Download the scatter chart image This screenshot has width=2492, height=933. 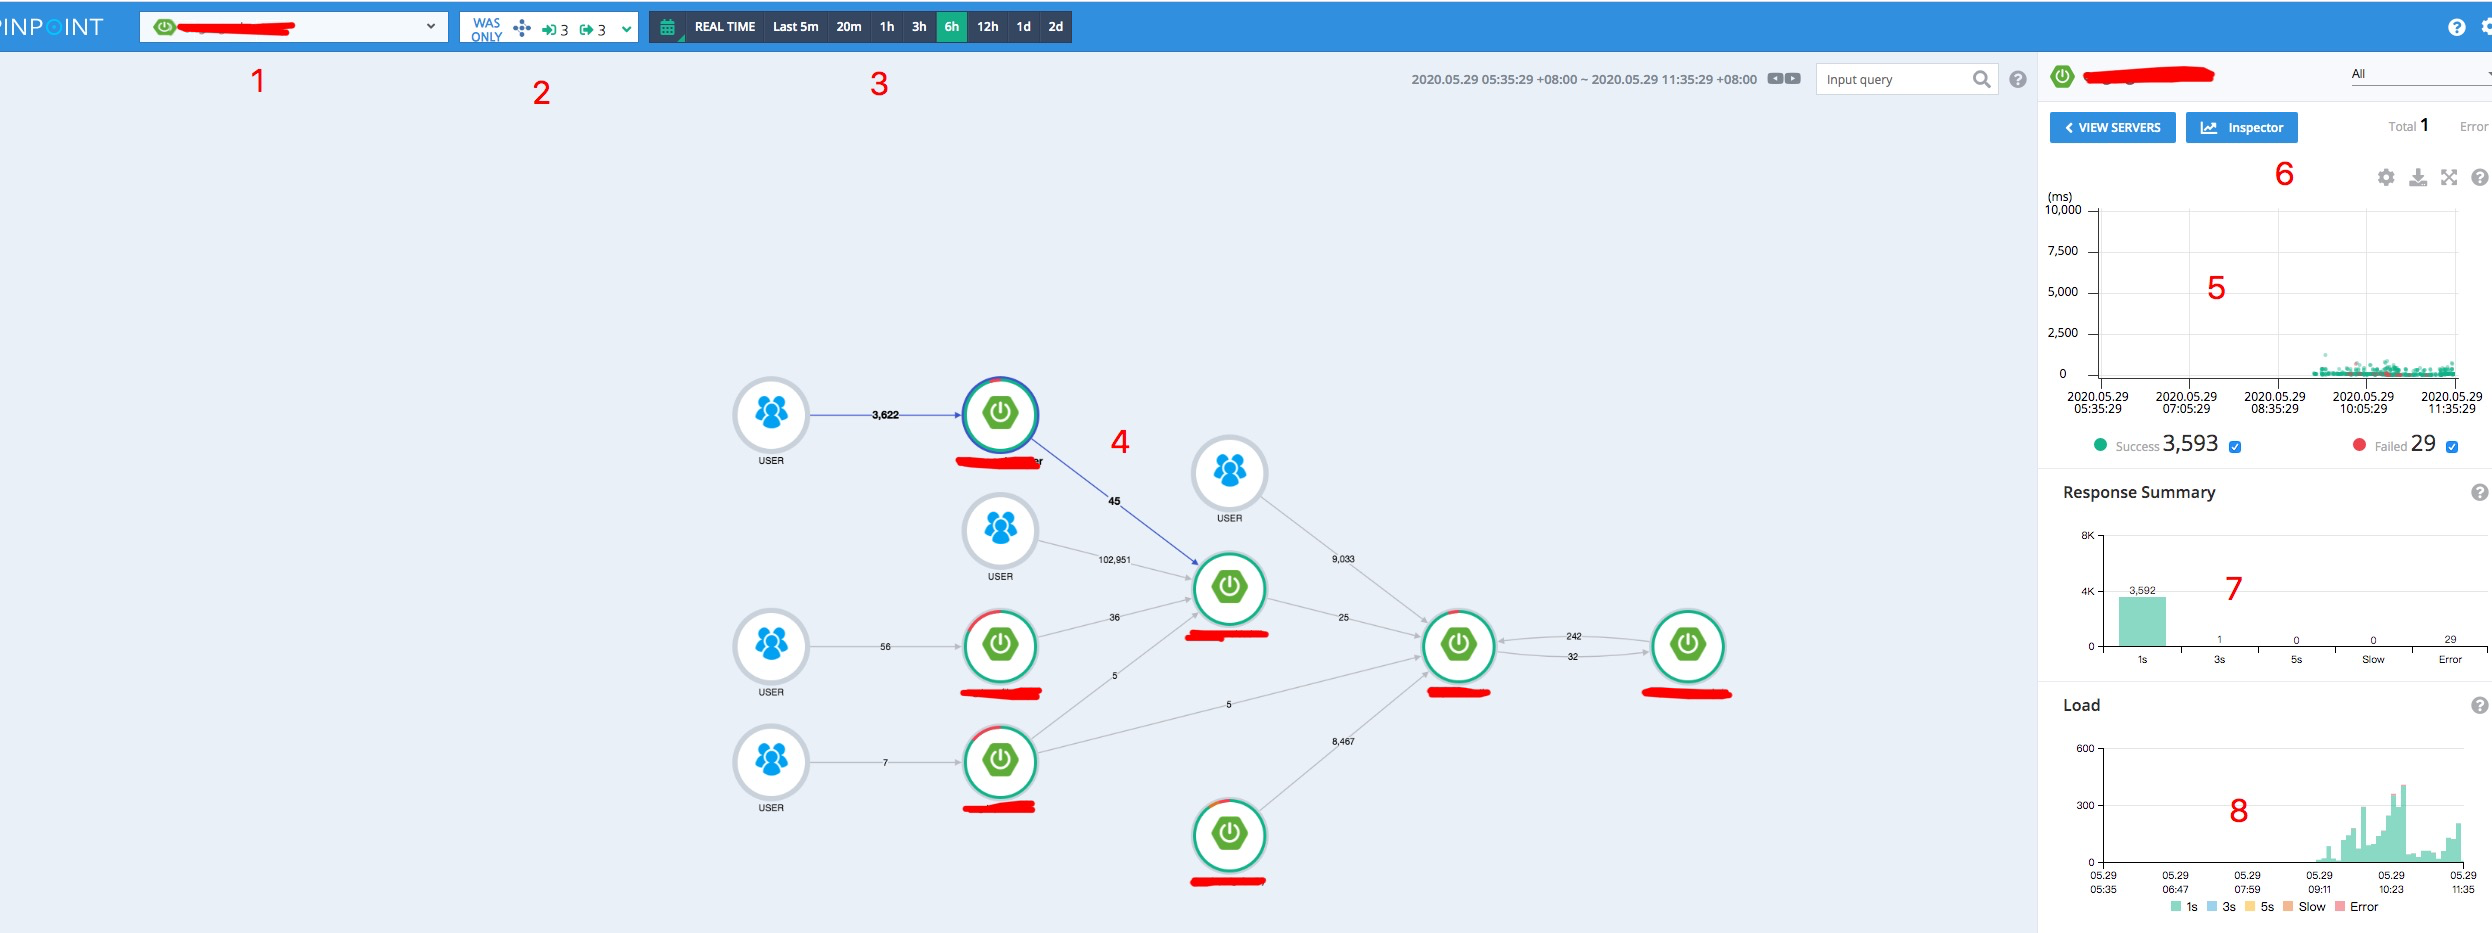[2417, 177]
